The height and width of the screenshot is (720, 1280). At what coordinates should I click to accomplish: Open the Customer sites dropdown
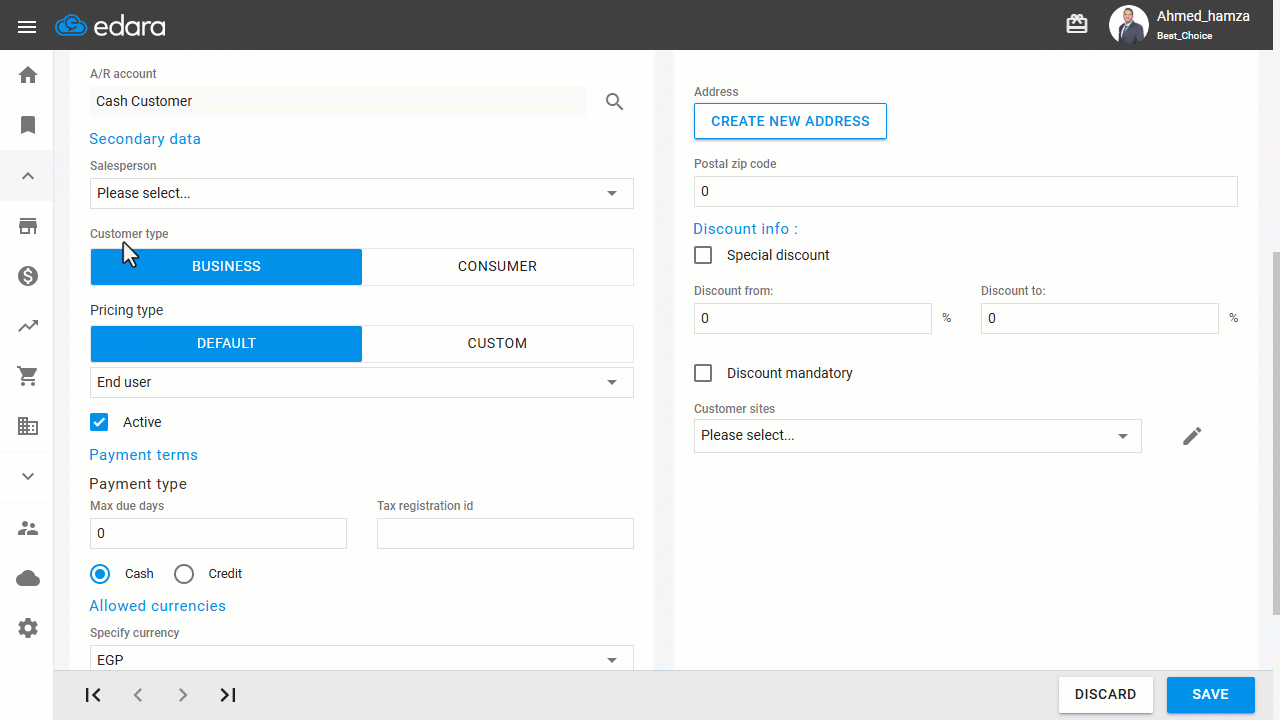918,435
